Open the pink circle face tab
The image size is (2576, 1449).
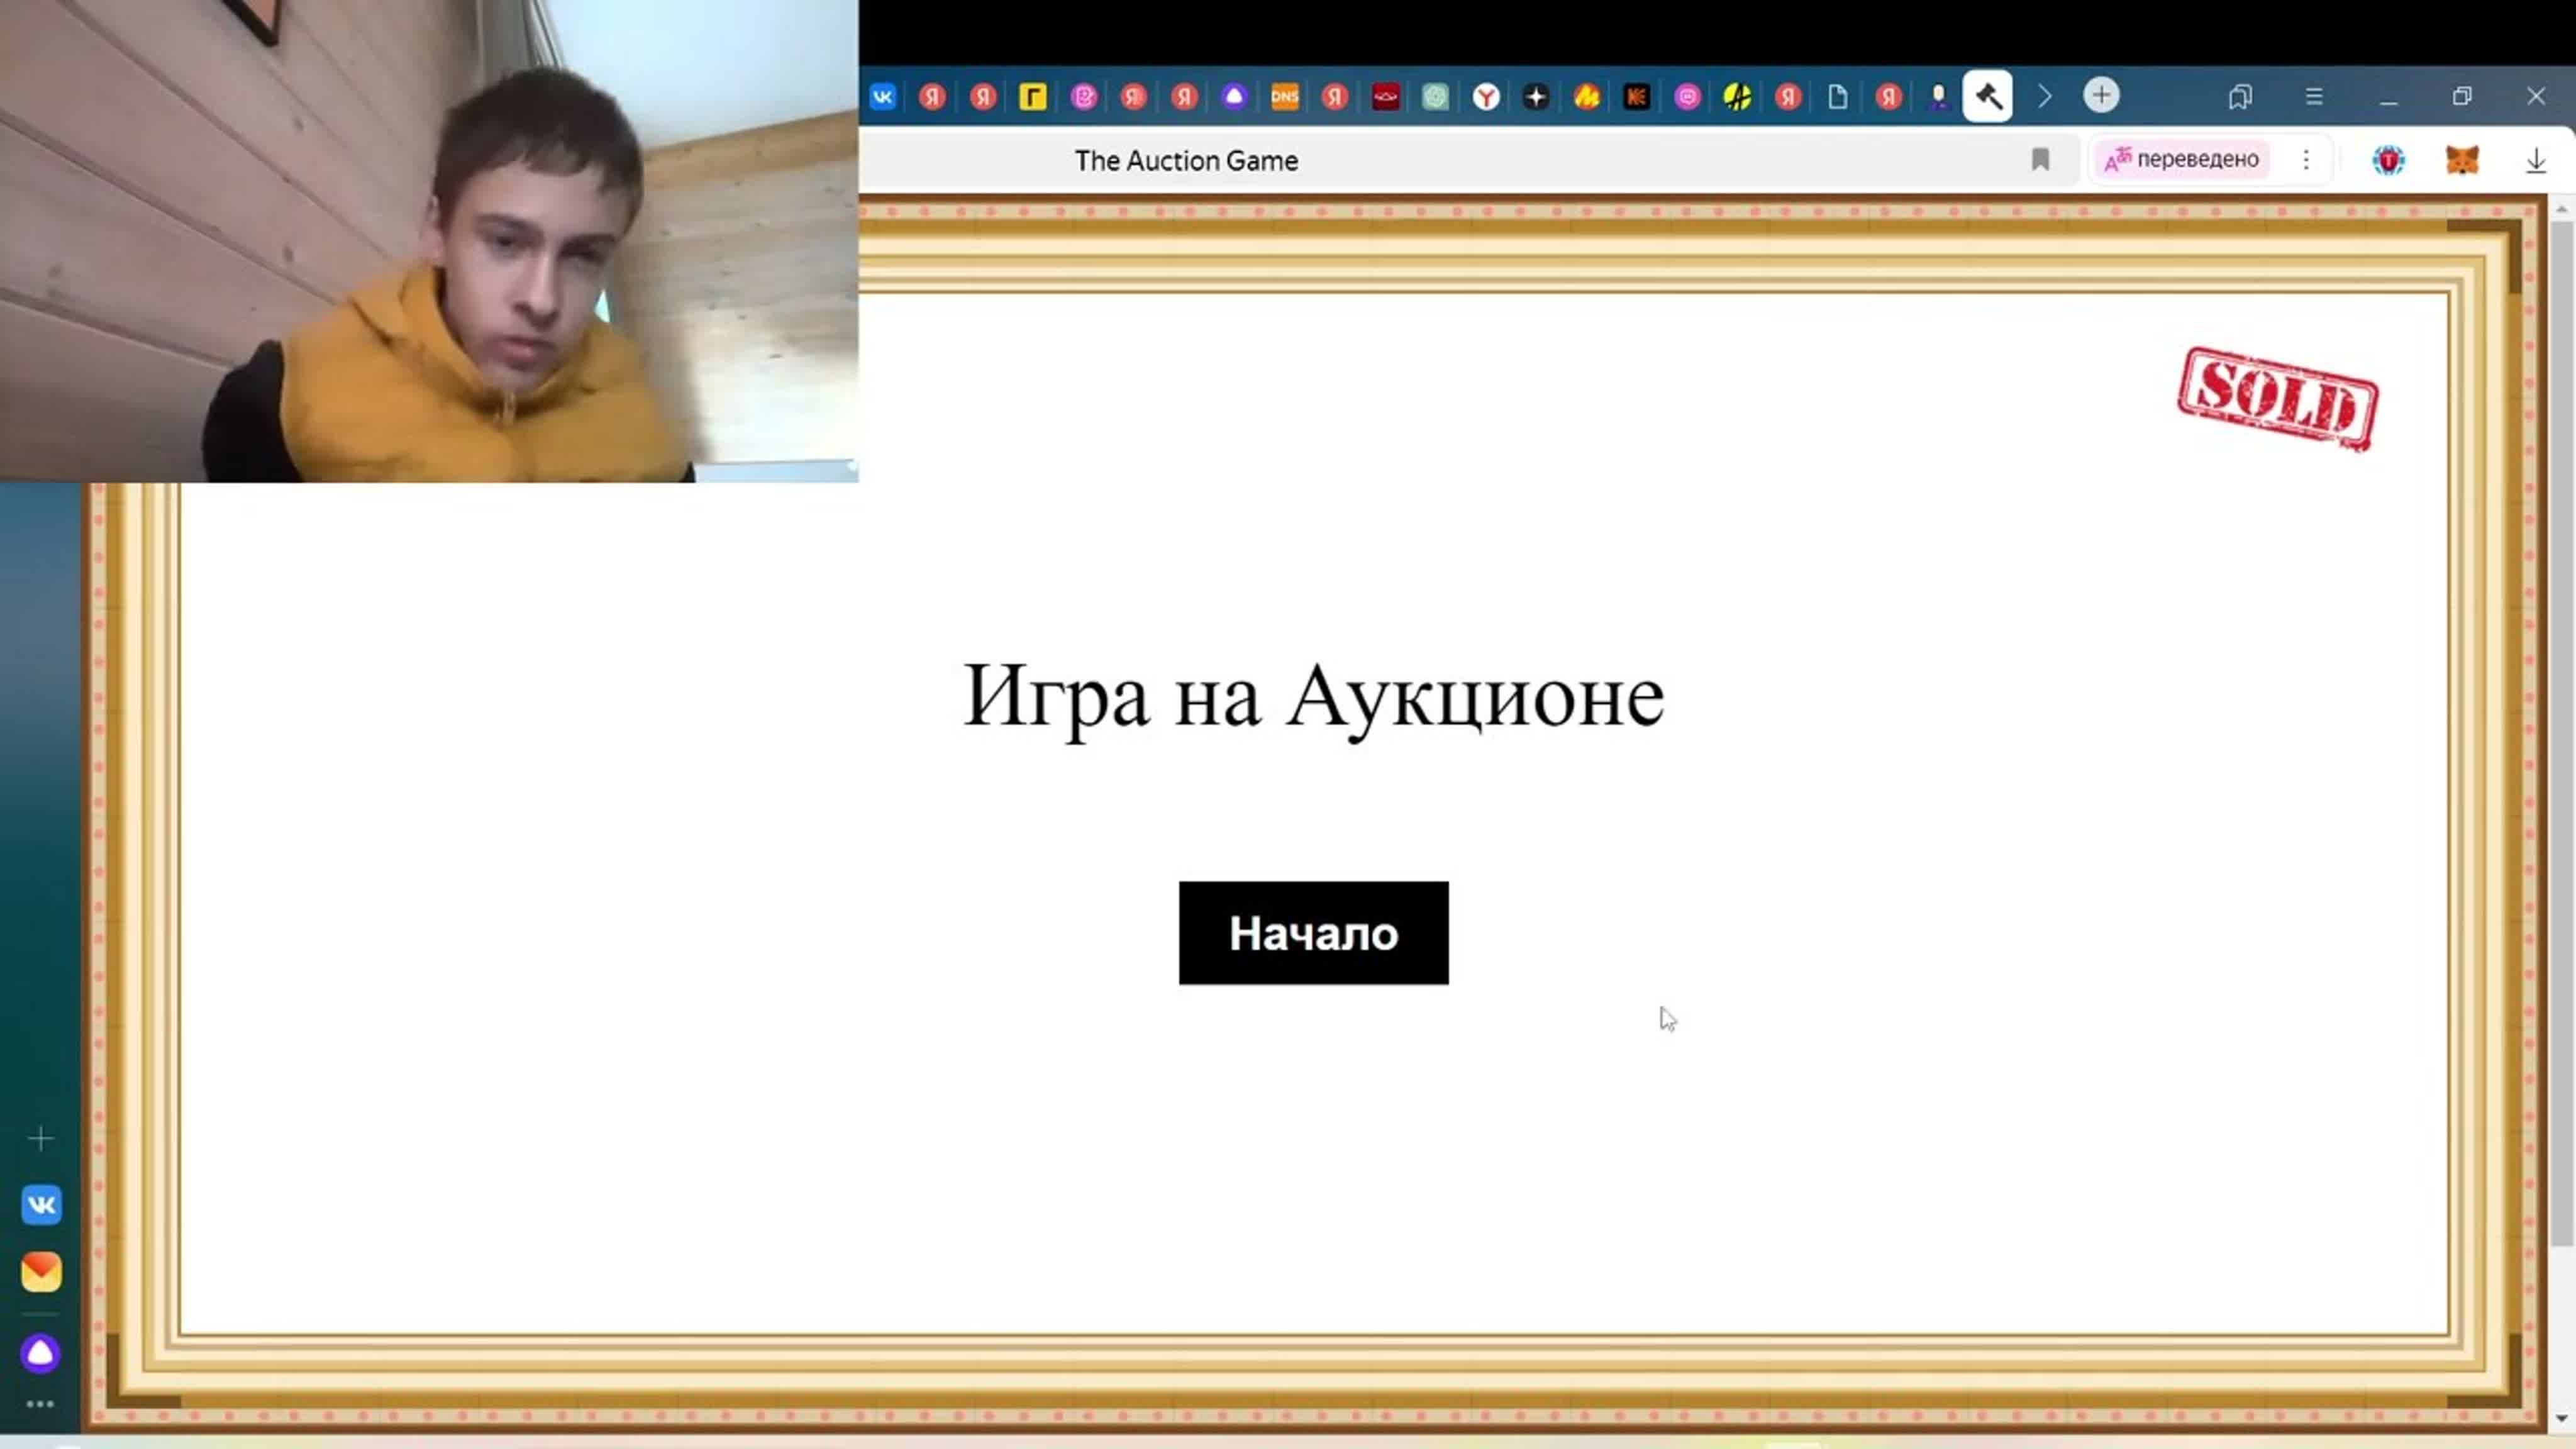coord(1687,96)
